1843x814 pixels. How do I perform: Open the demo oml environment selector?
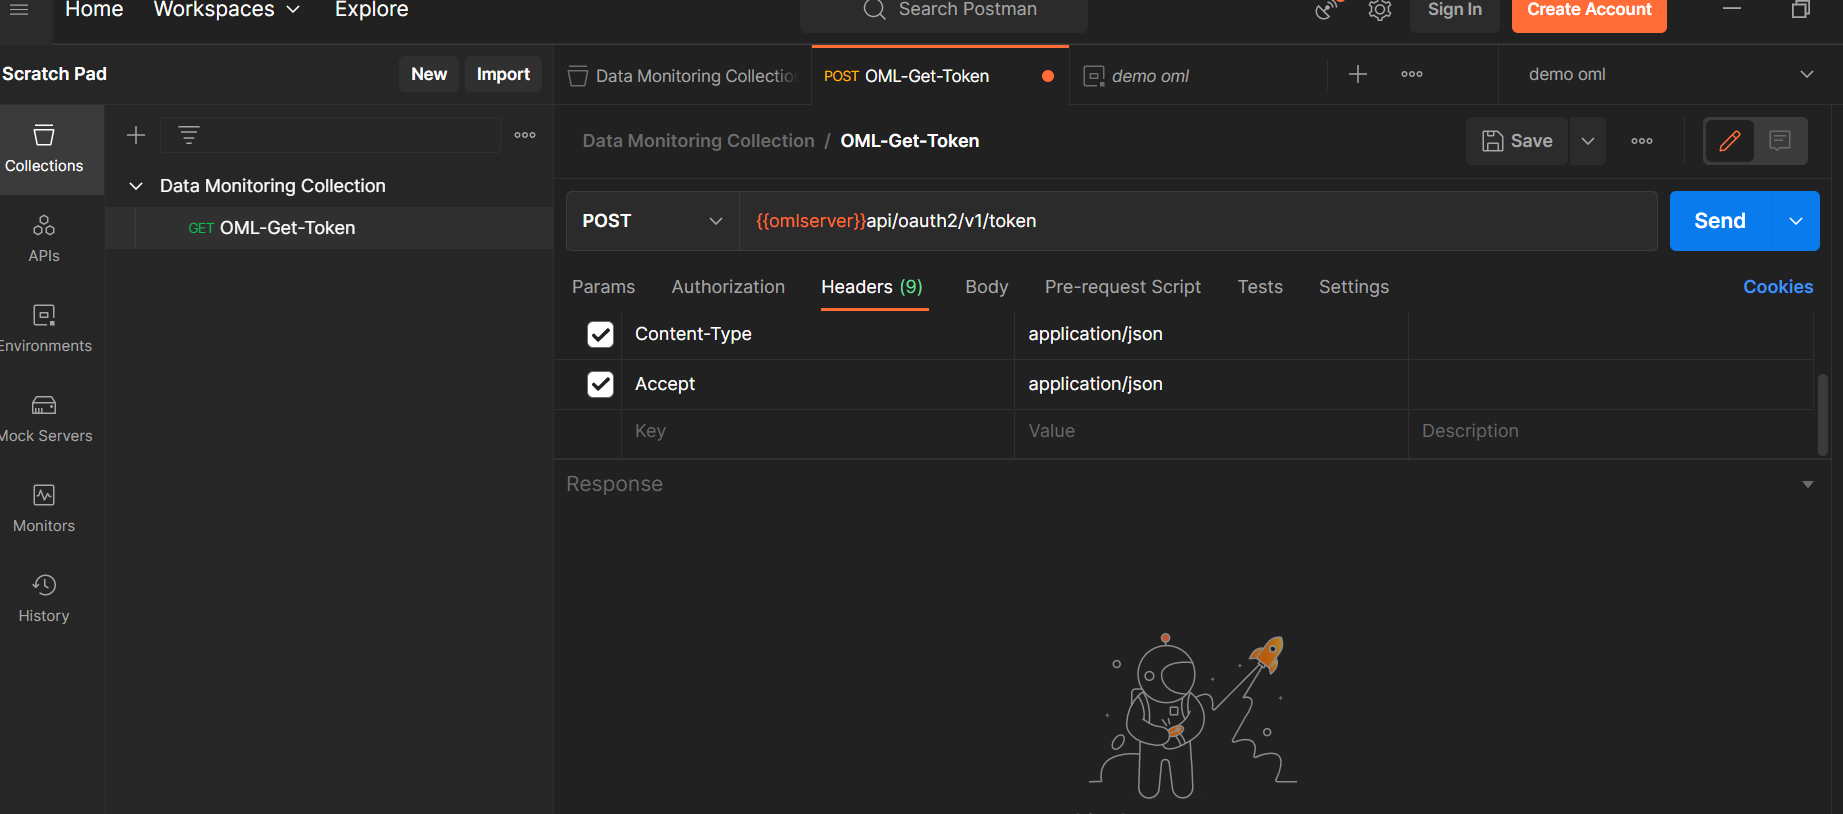pyautogui.click(x=1670, y=74)
